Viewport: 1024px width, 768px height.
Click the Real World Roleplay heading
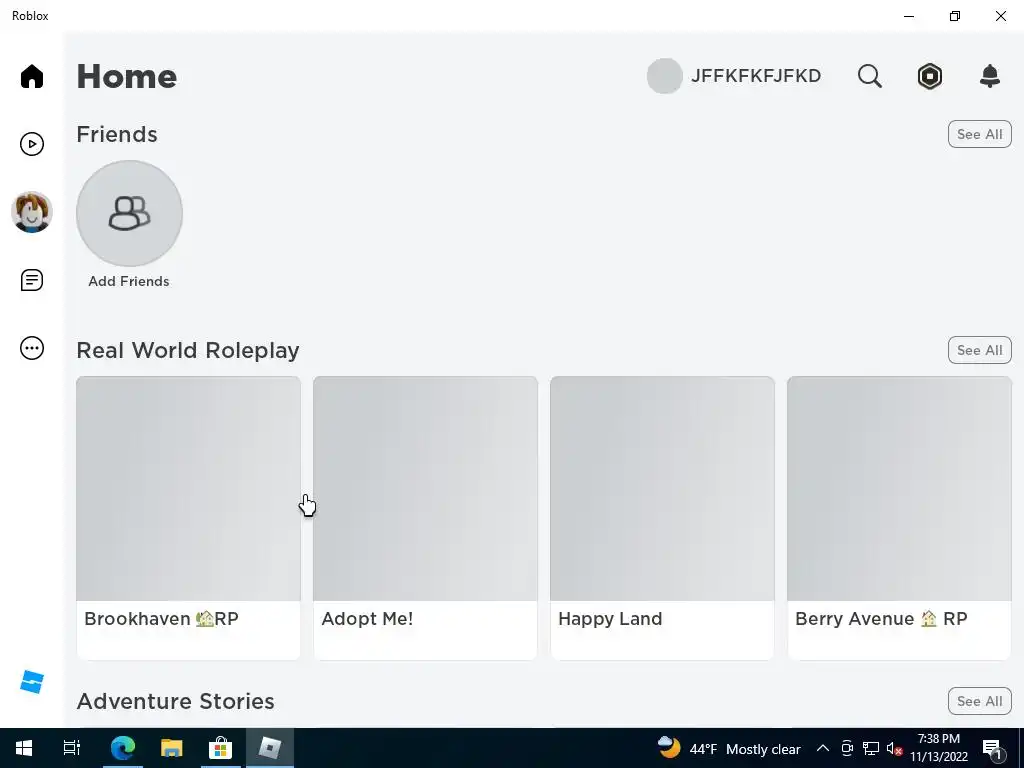(188, 351)
